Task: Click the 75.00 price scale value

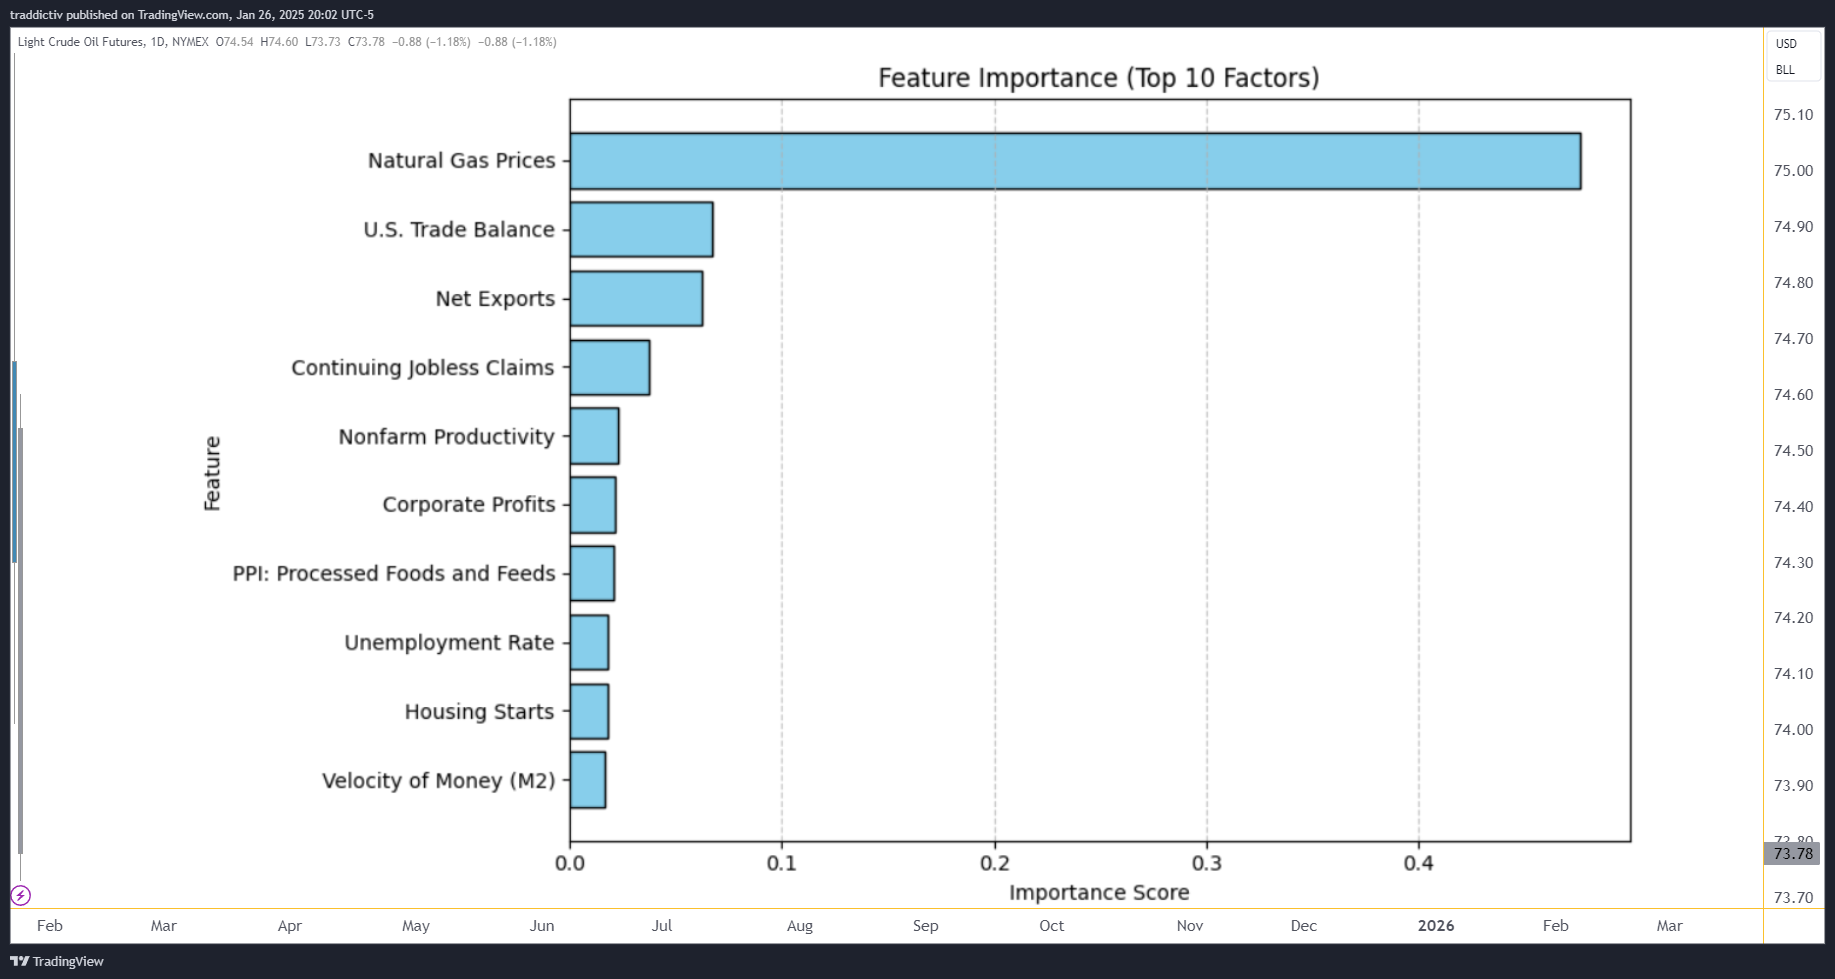Action: click(1793, 171)
